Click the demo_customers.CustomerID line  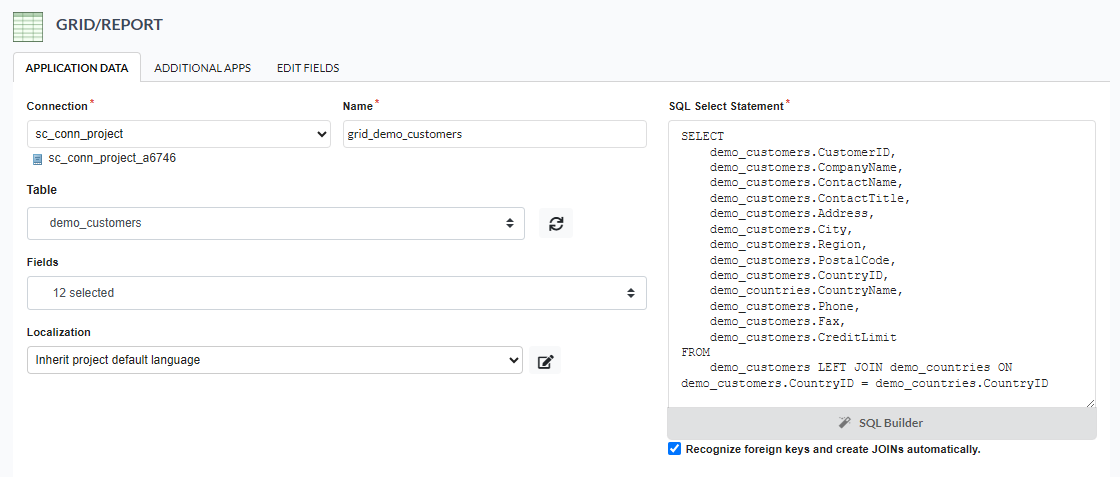pos(803,152)
